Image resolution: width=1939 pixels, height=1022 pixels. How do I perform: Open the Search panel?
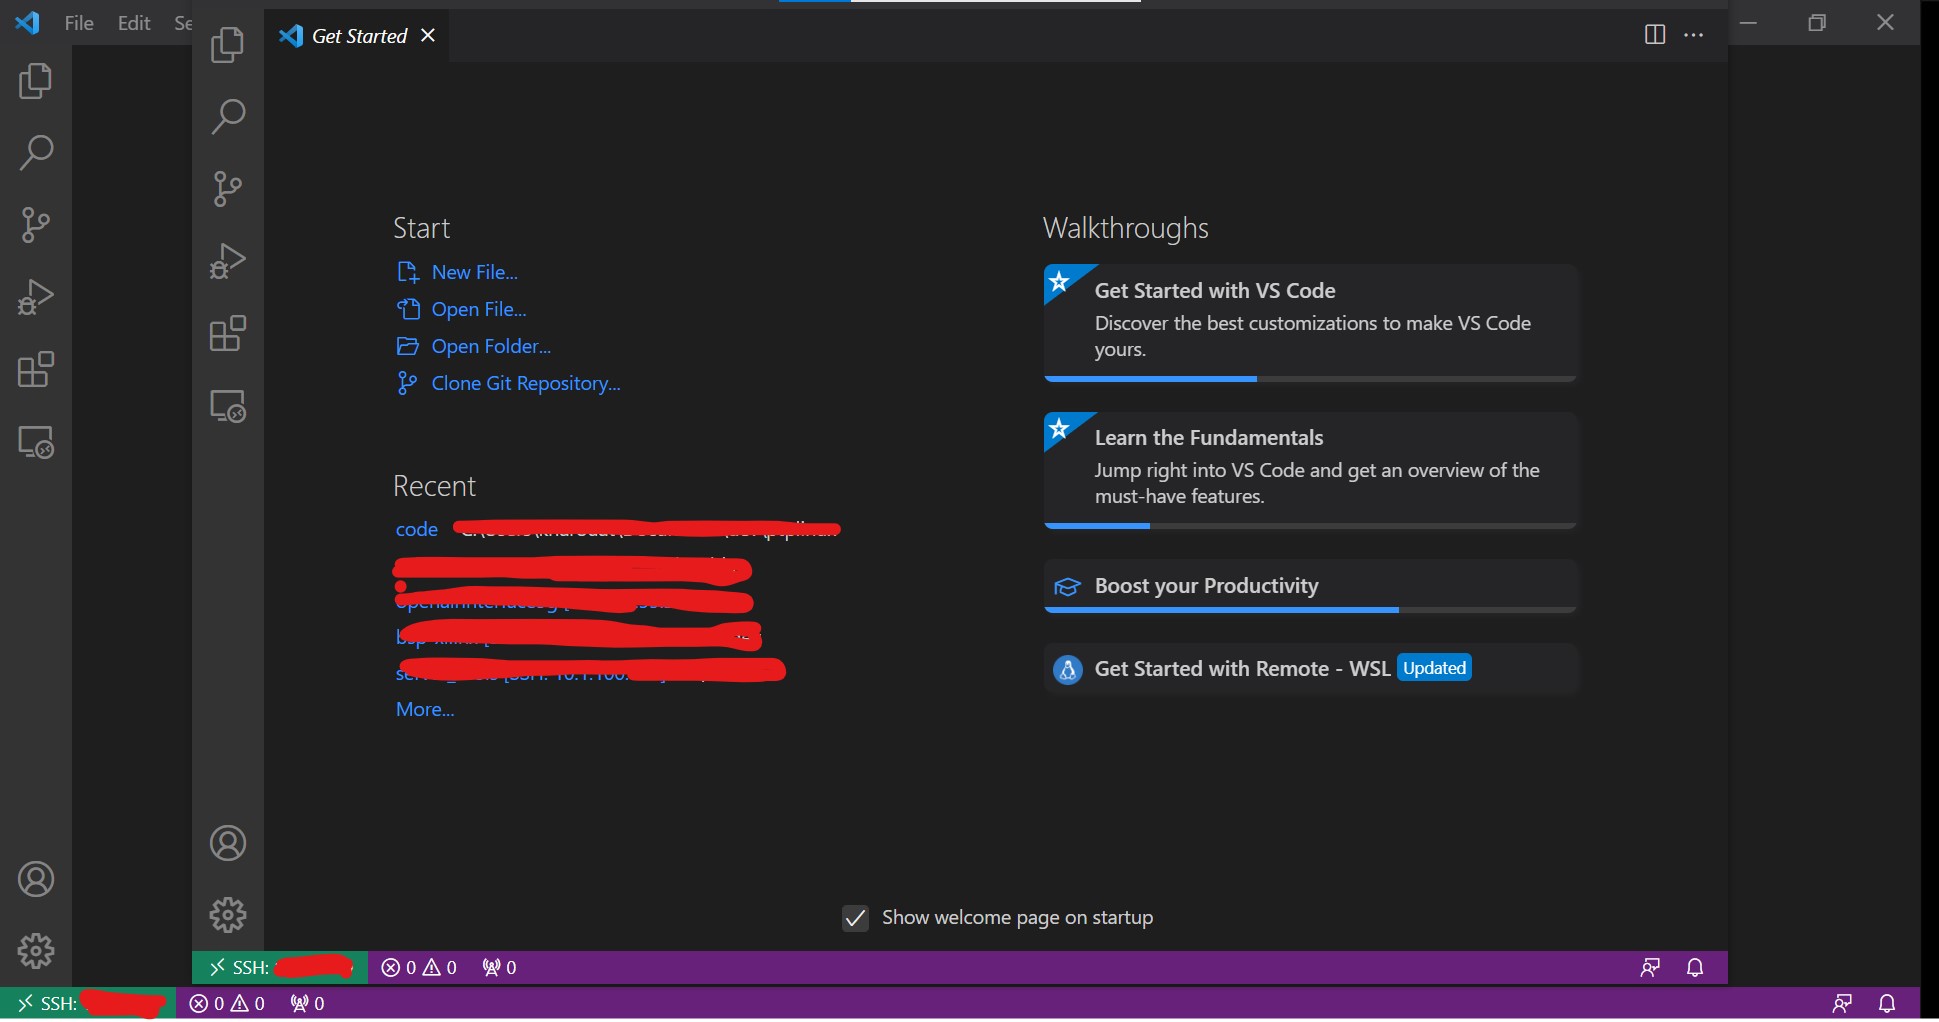pos(227,116)
